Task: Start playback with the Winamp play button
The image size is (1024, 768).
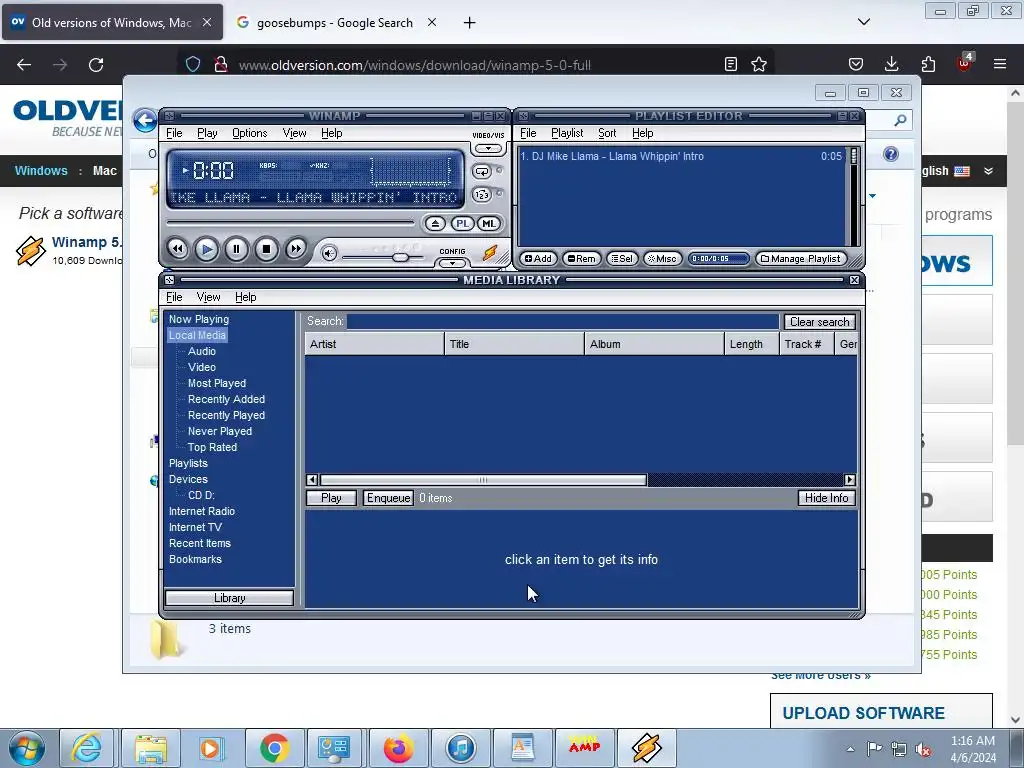Action: pos(206,249)
